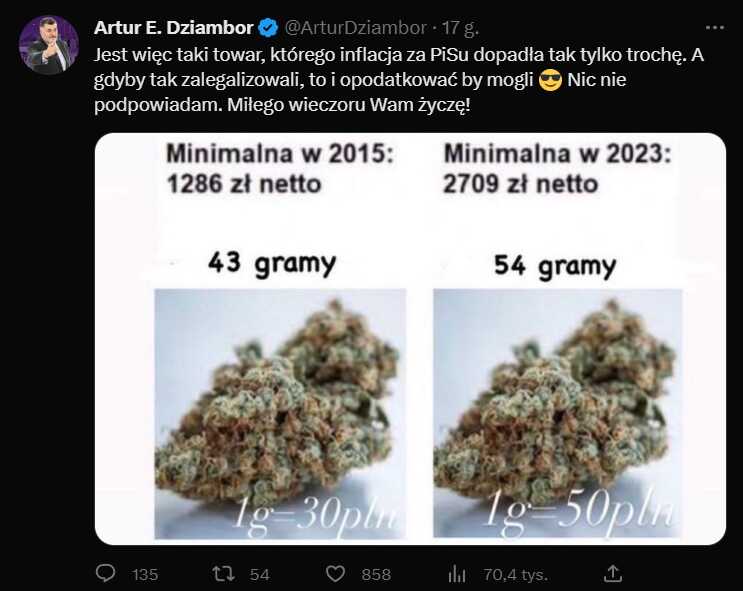Screen dimensions: 743x591
Task: Open Artur Dziambor's profile avatar
Action: tap(49, 45)
